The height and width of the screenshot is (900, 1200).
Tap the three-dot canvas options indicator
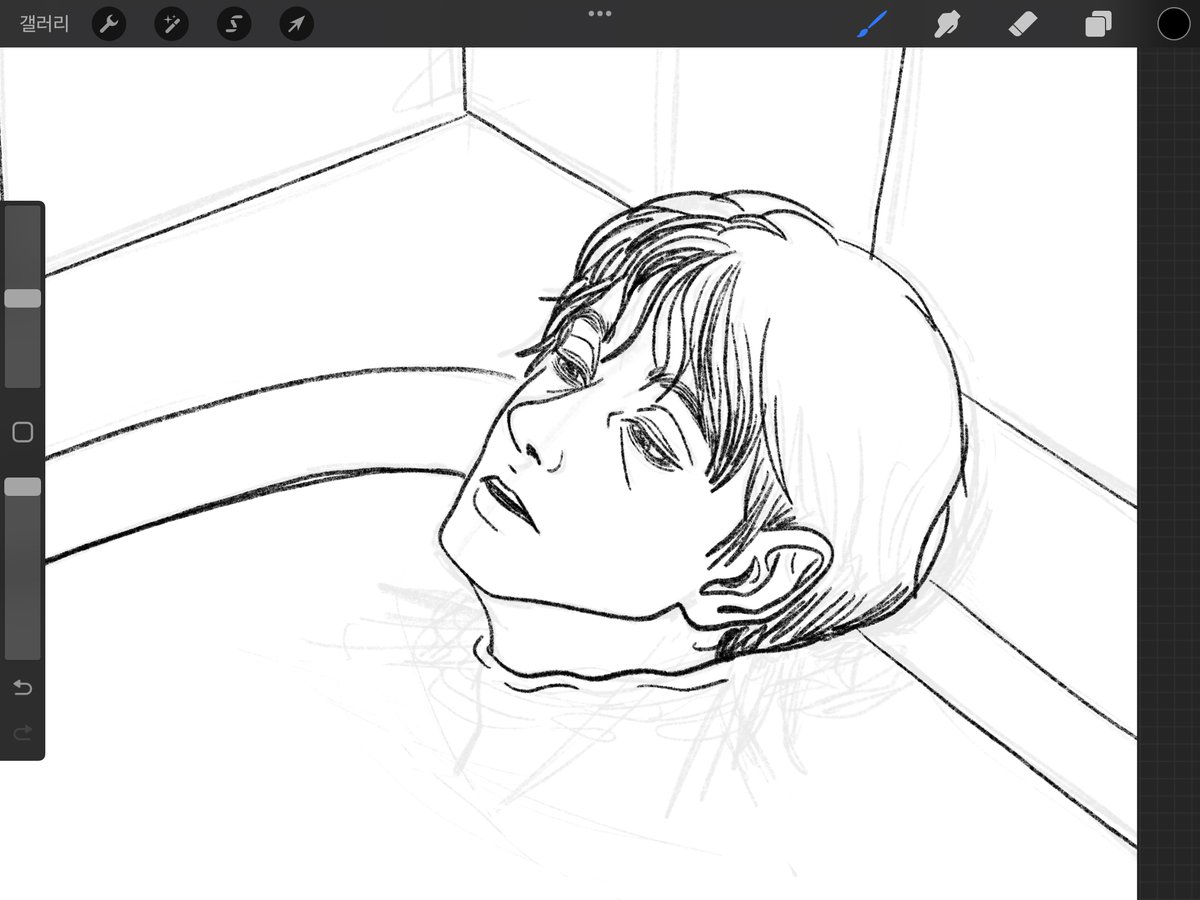tap(599, 13)
